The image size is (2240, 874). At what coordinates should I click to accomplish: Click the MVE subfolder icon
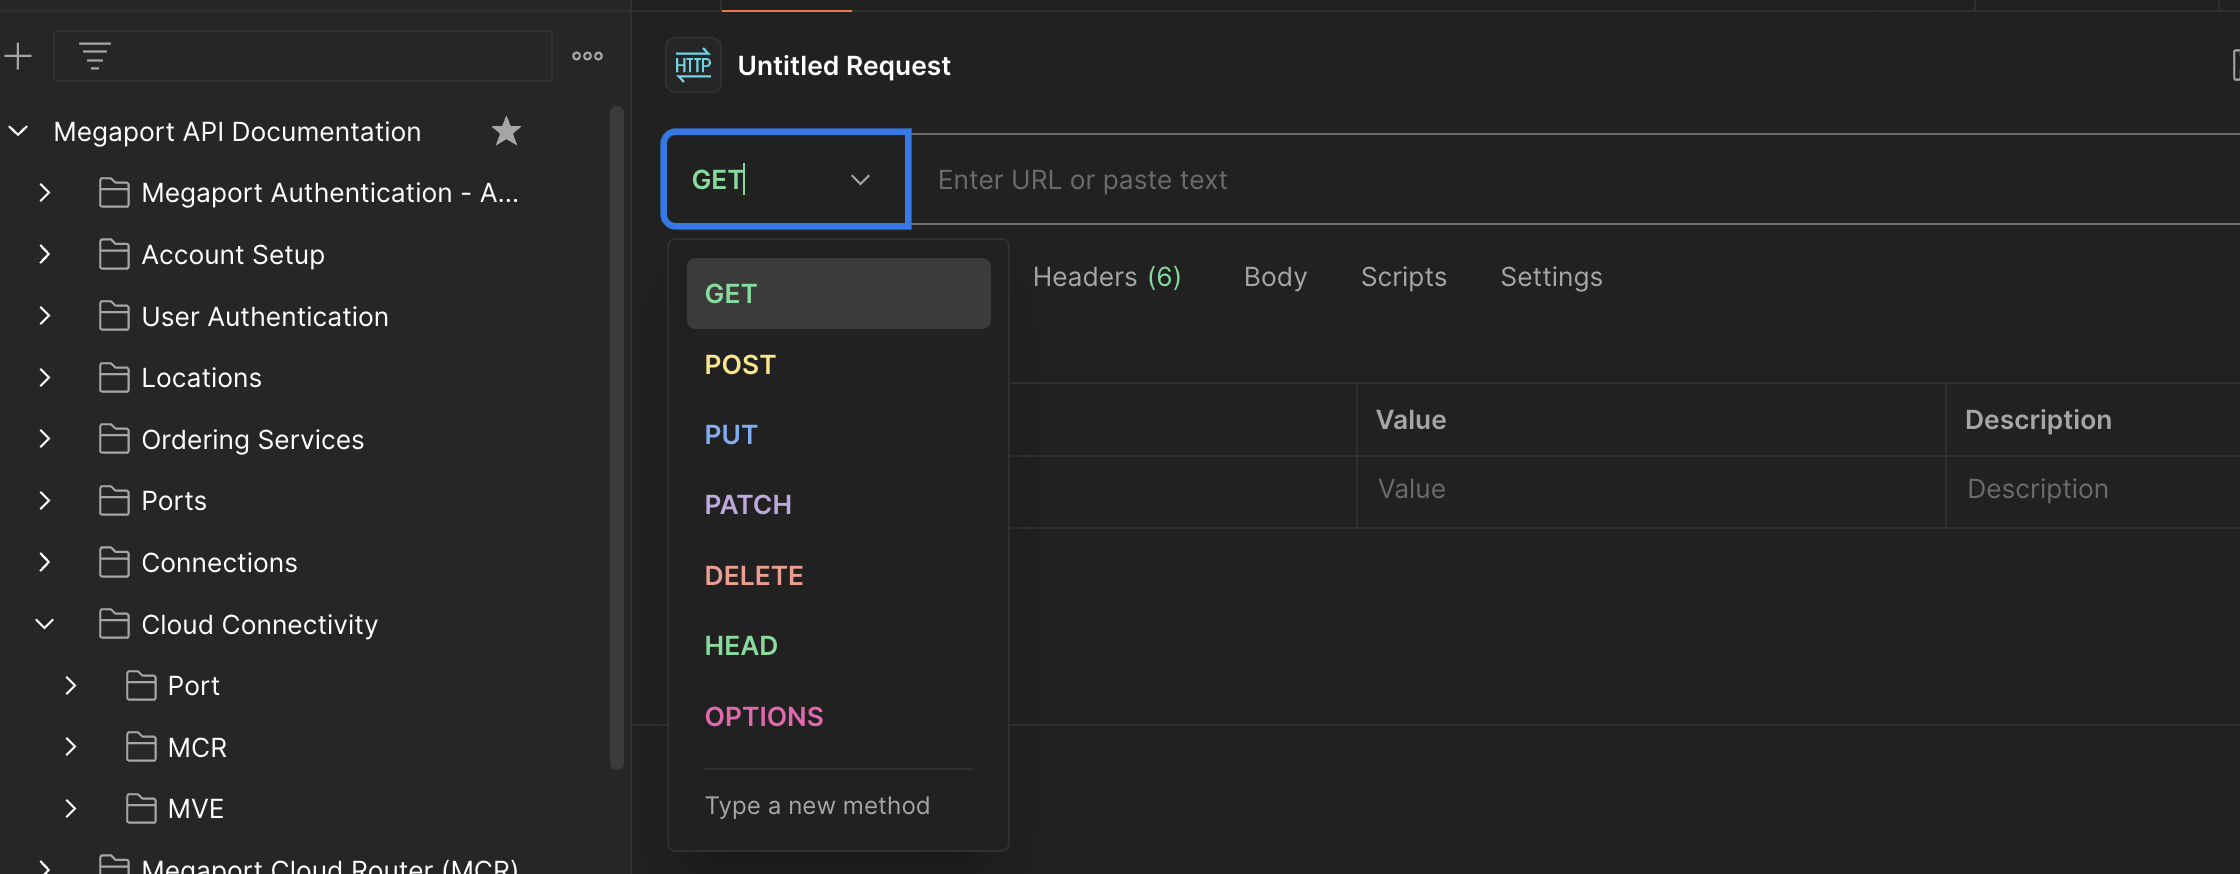tap(141, 809)
